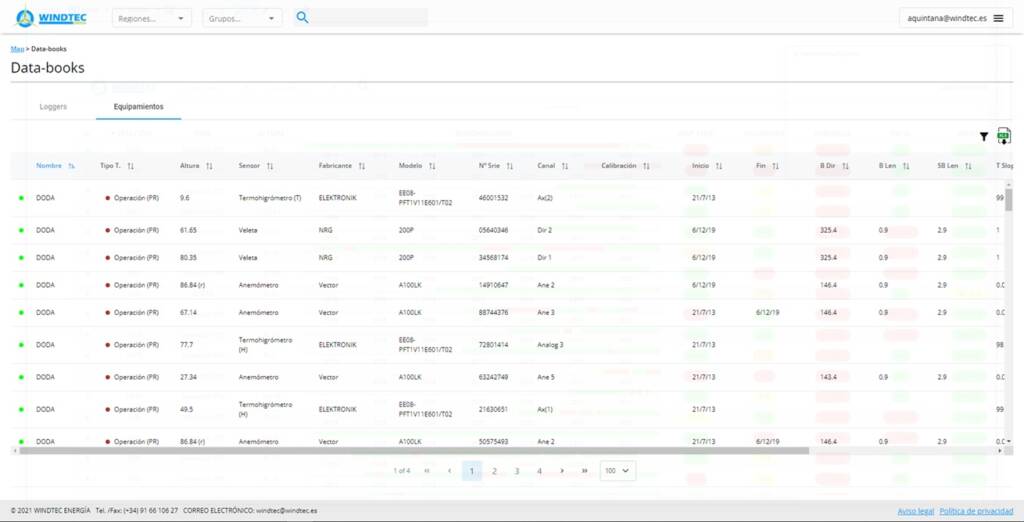The image size is (1024, 522).
Task: Go to page 3
Action: (517, 470)
